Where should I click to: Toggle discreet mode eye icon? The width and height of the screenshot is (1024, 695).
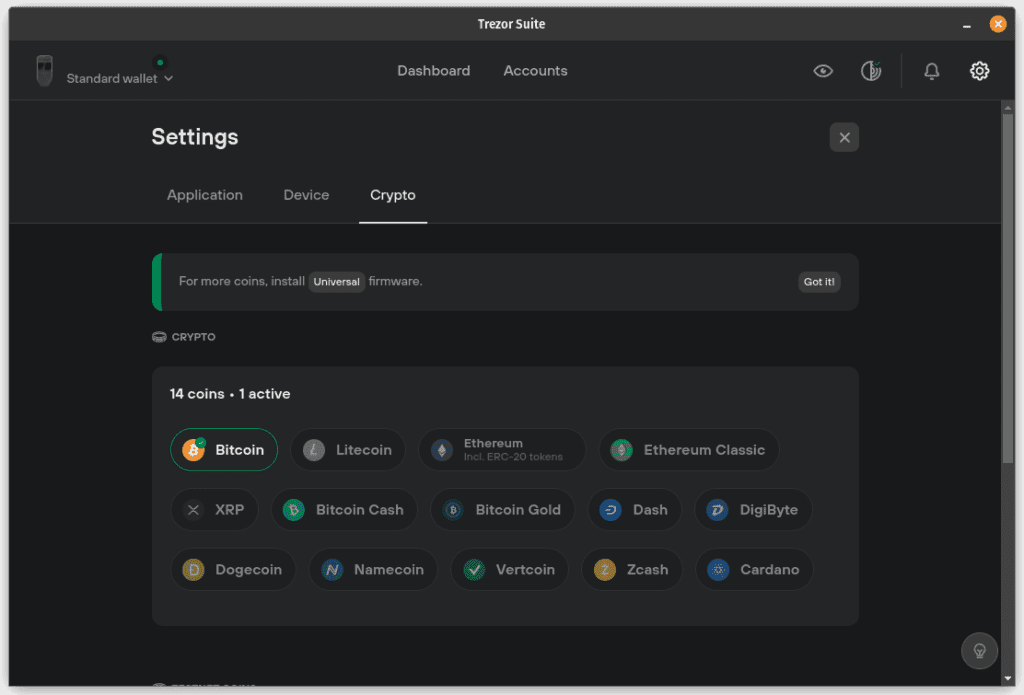(823, 71)
